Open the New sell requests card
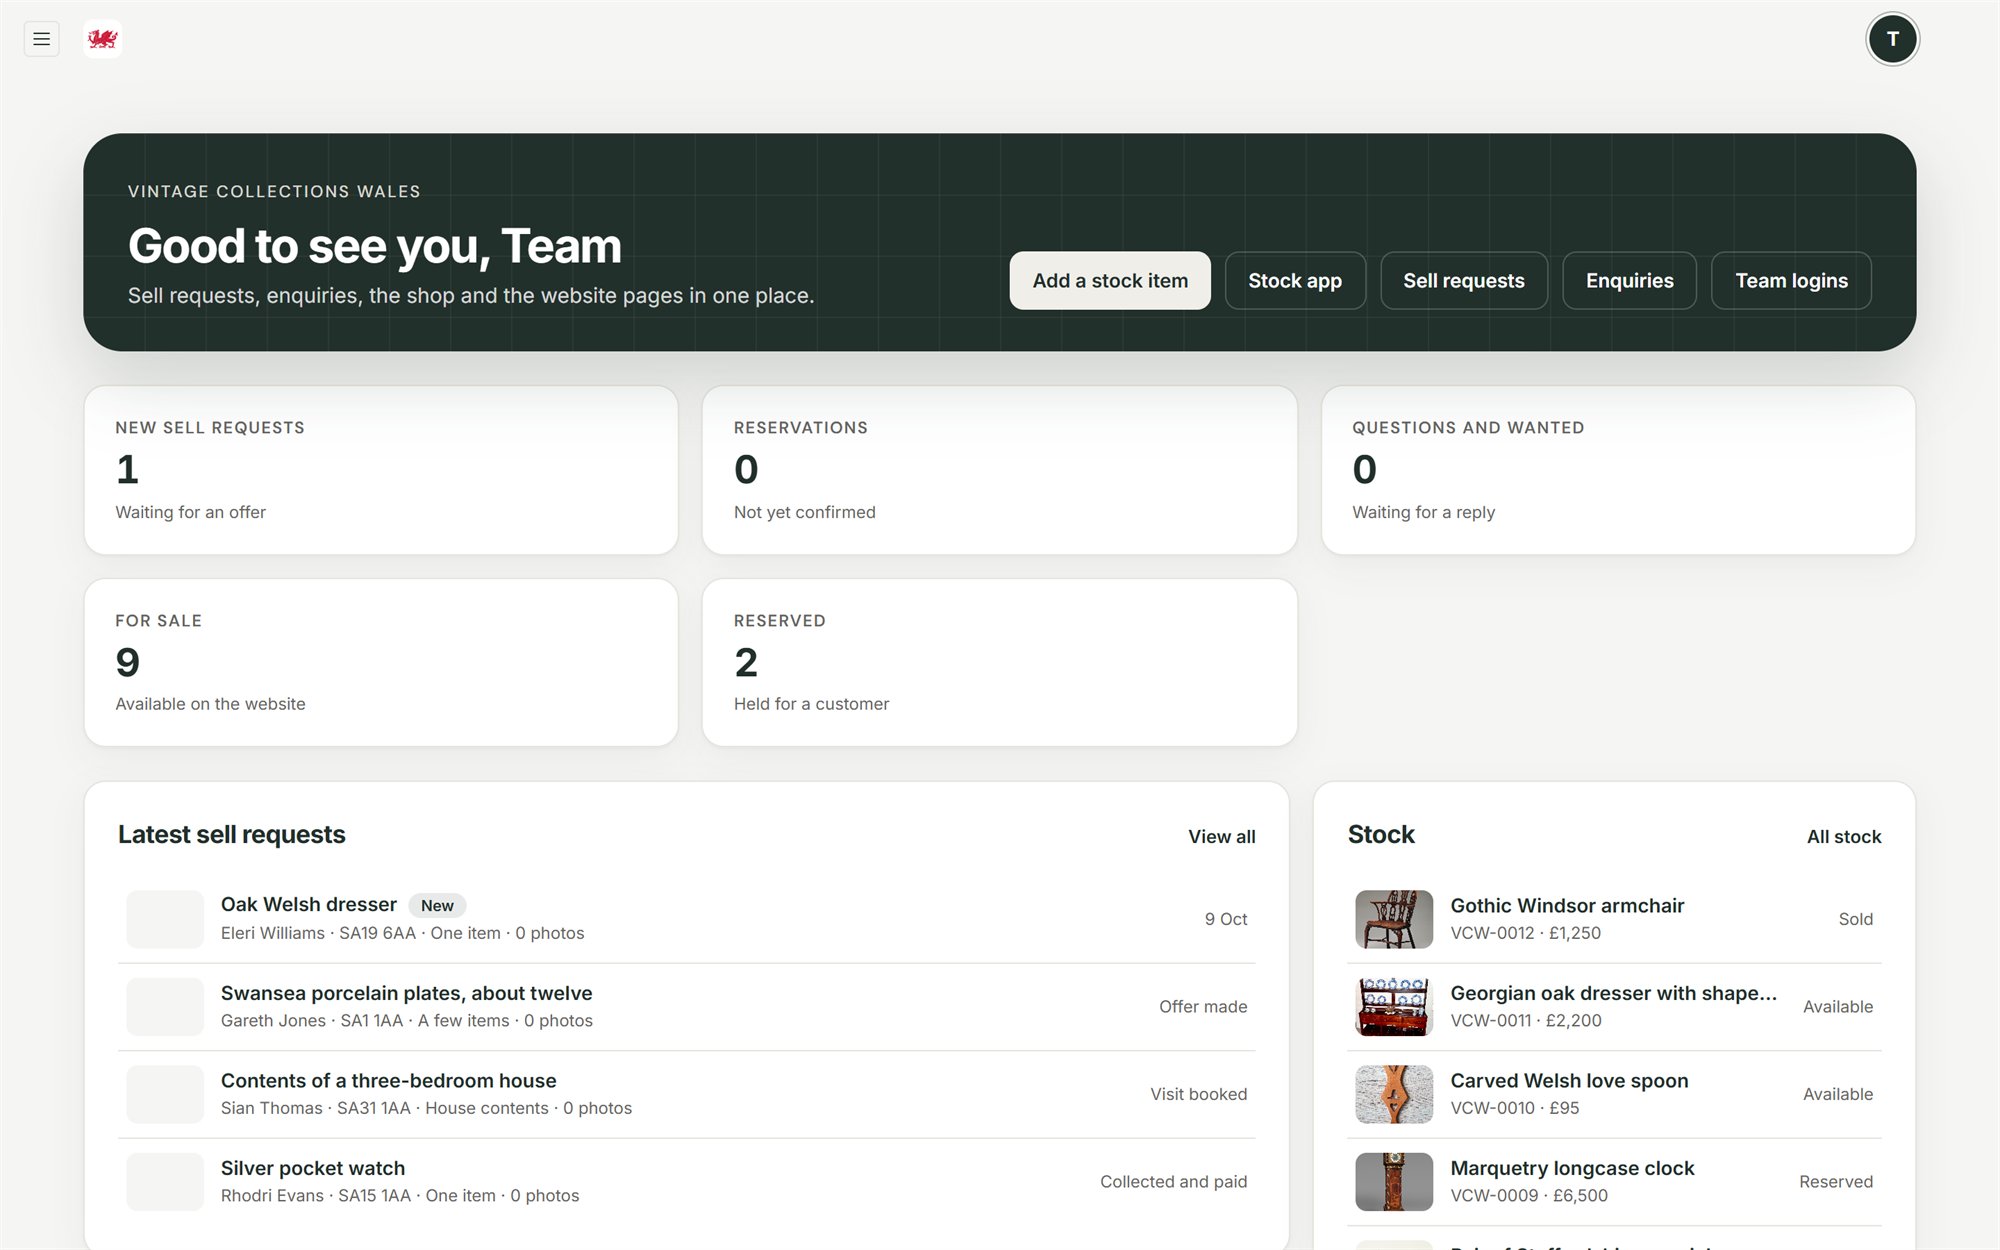2000x1250 pixels. coord(381,470)
